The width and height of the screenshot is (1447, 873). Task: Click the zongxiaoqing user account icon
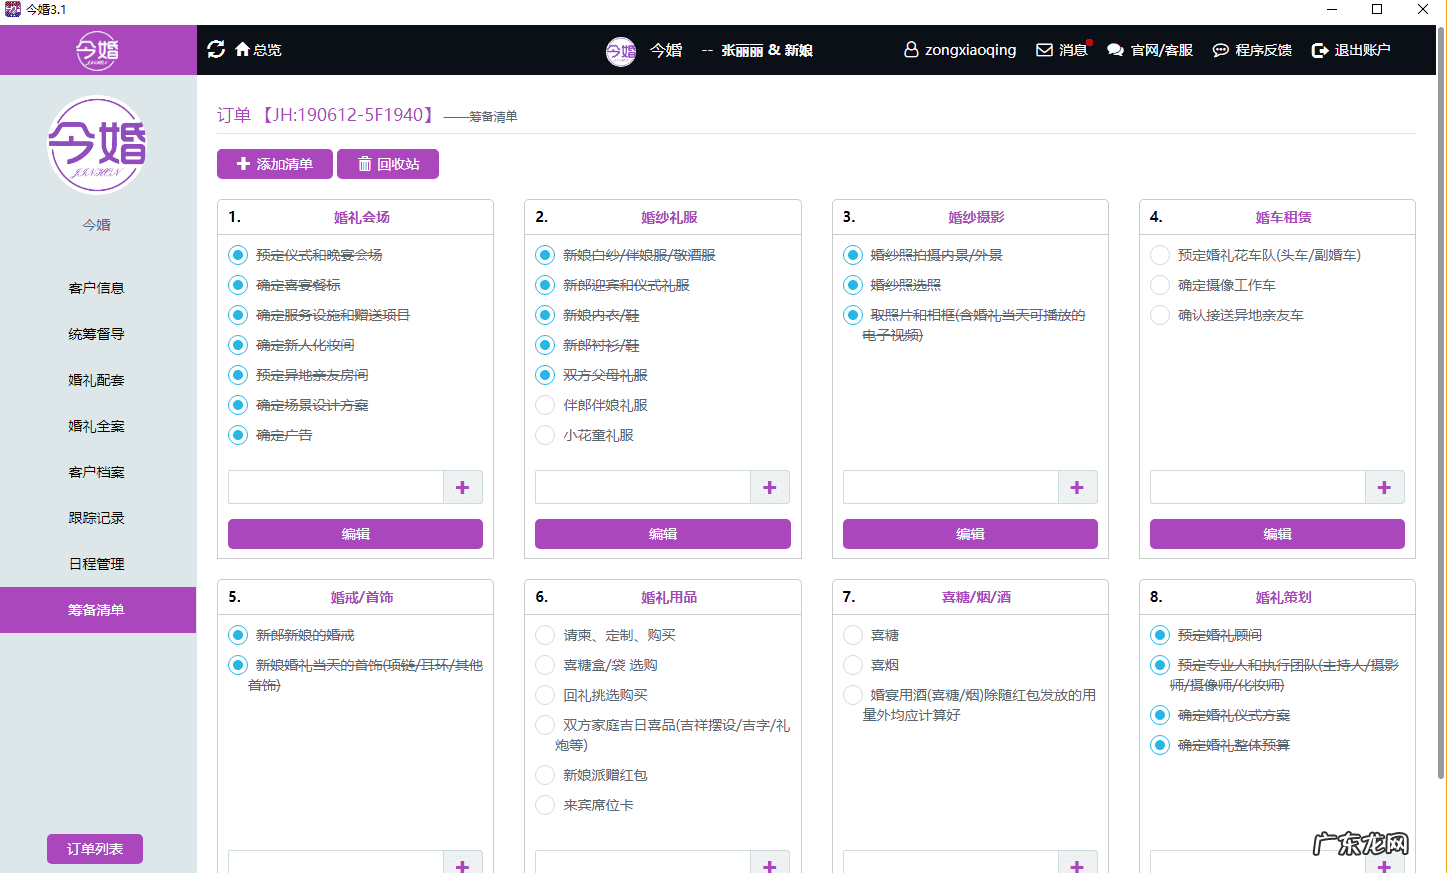pos(909,49)
